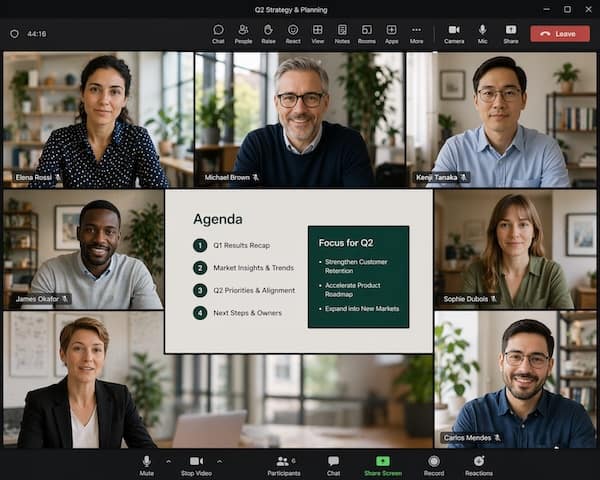The height and width of the screenshot is (480, 600).
Task: Click the green Share Screen button
Action: (383, 465)
